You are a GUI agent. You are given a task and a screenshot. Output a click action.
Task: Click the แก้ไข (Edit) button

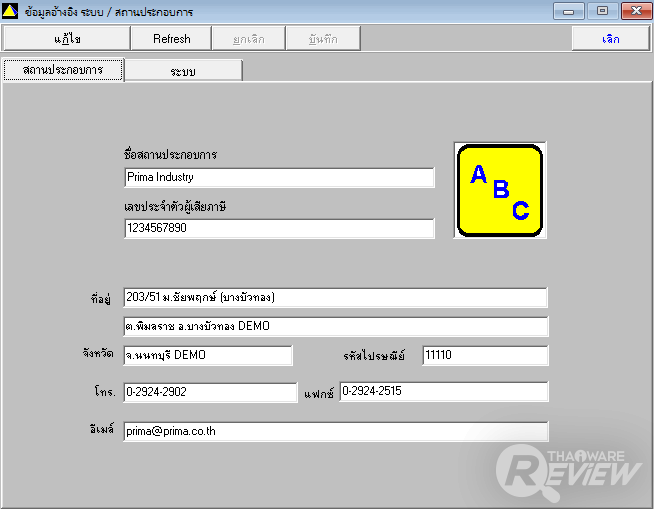tap(67, 38)
